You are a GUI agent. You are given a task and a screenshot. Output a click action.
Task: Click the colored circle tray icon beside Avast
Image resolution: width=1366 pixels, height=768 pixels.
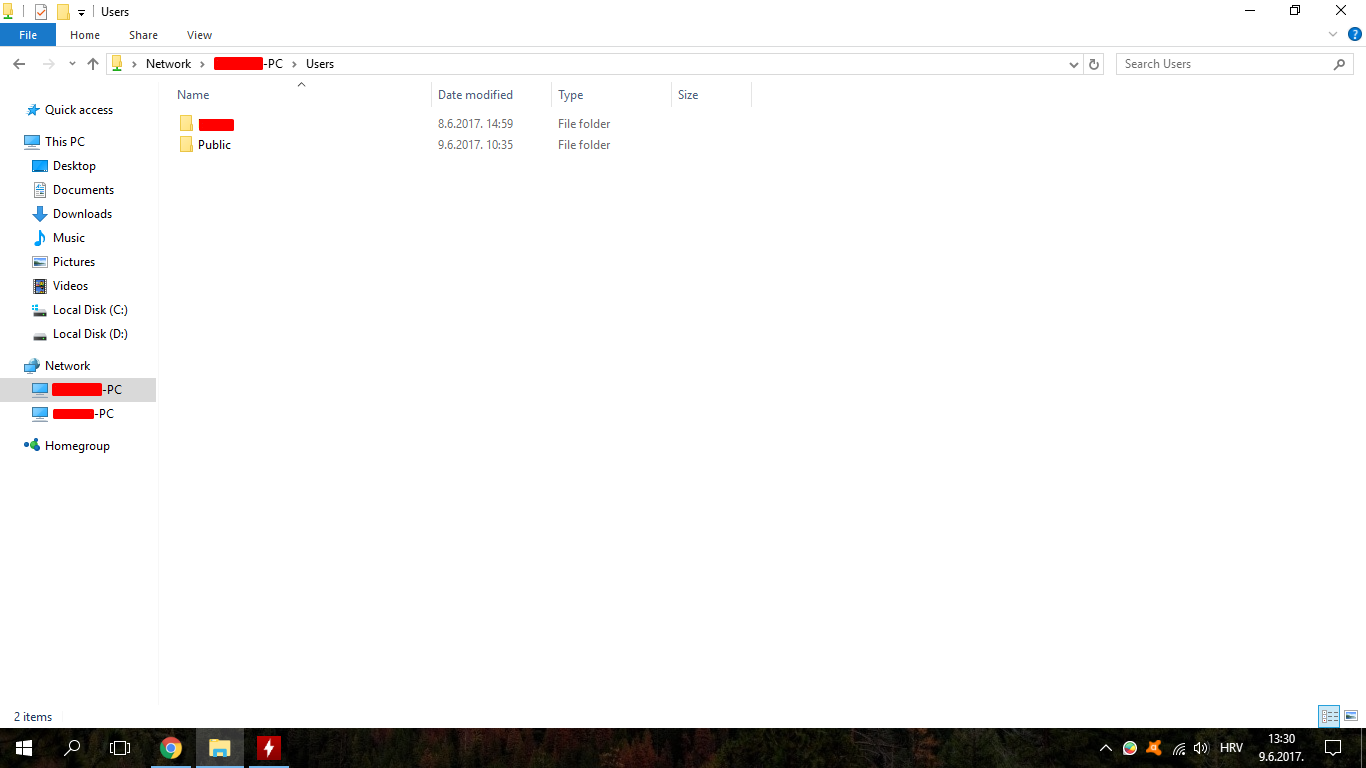[1130, 748]
